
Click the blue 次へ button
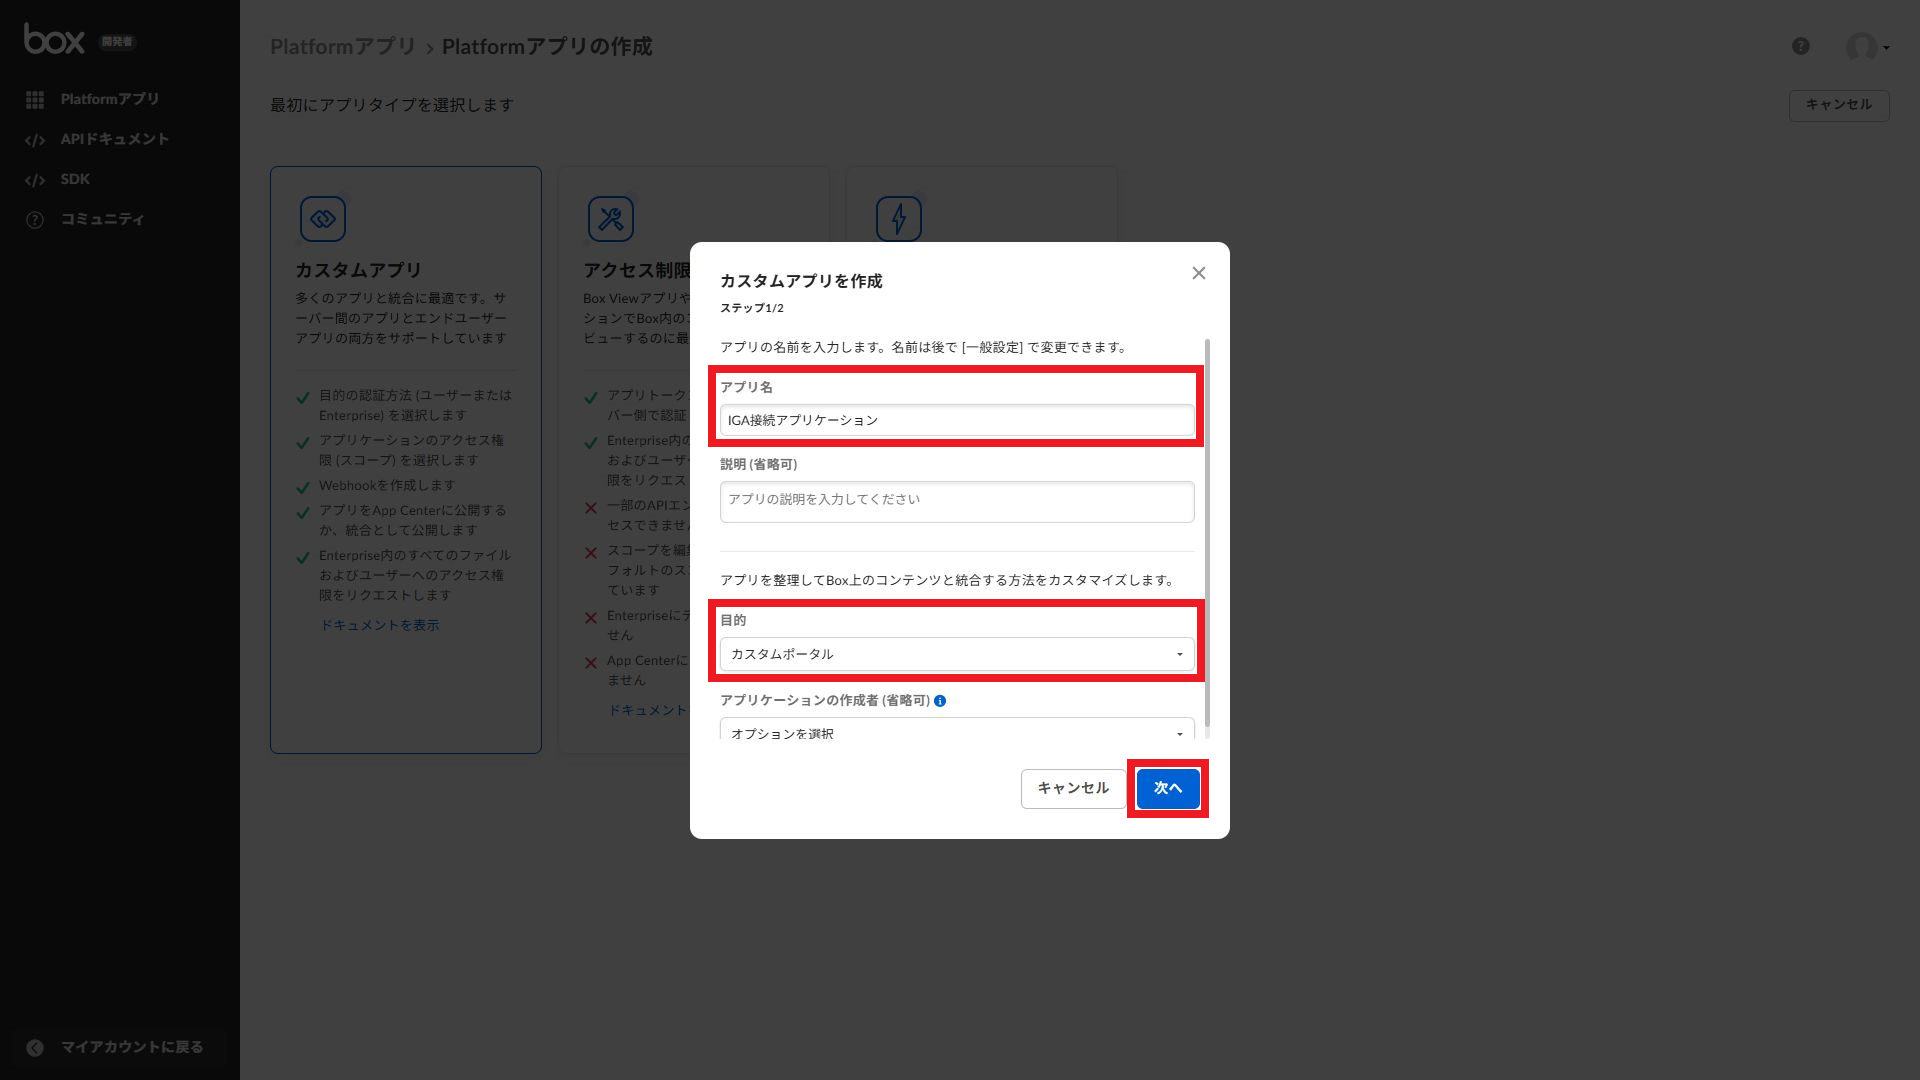click(1167, 788)
